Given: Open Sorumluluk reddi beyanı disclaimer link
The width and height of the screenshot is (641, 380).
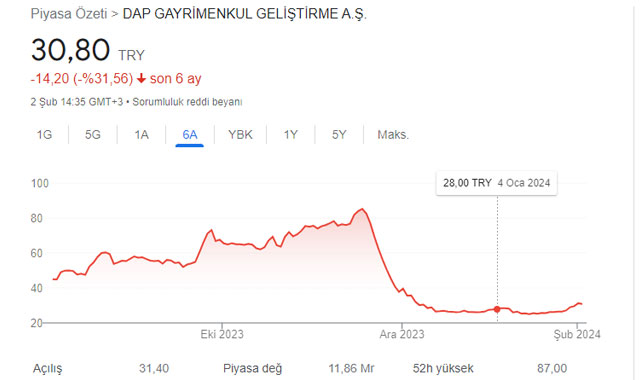Looking at the screenshot, I should (x=187, y=102).
